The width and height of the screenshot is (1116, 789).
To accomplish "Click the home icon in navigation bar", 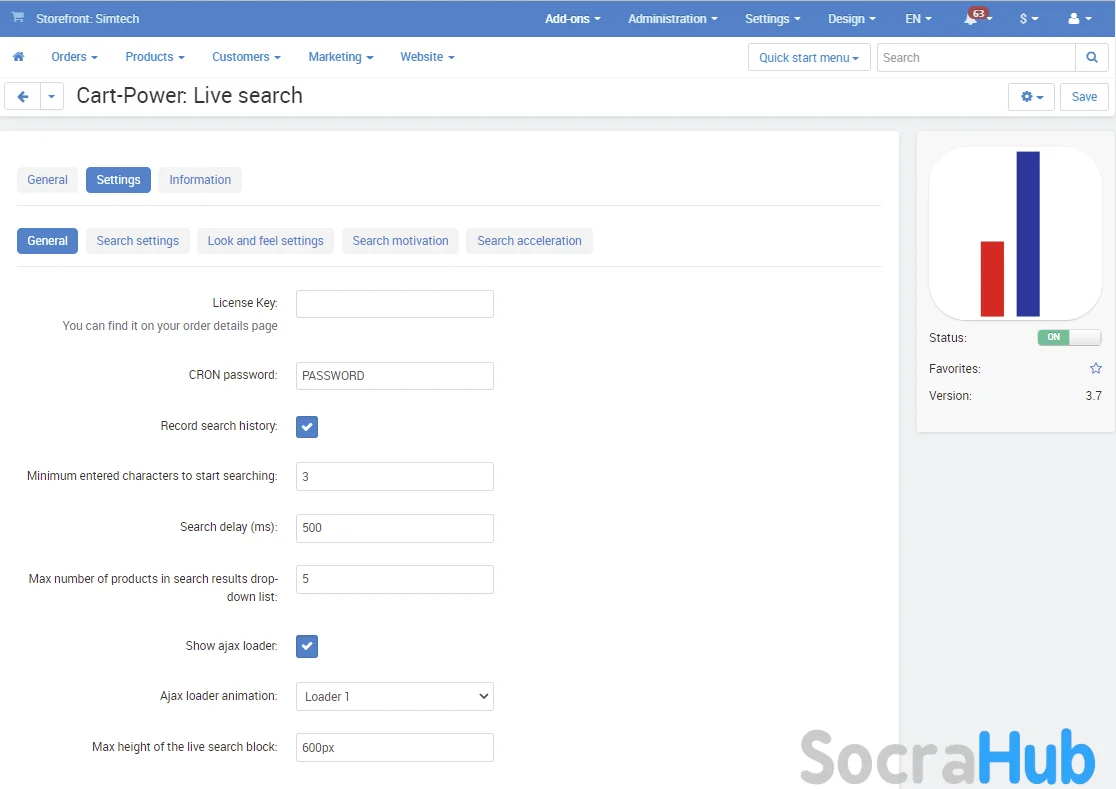I will click(x=18, y=57).
